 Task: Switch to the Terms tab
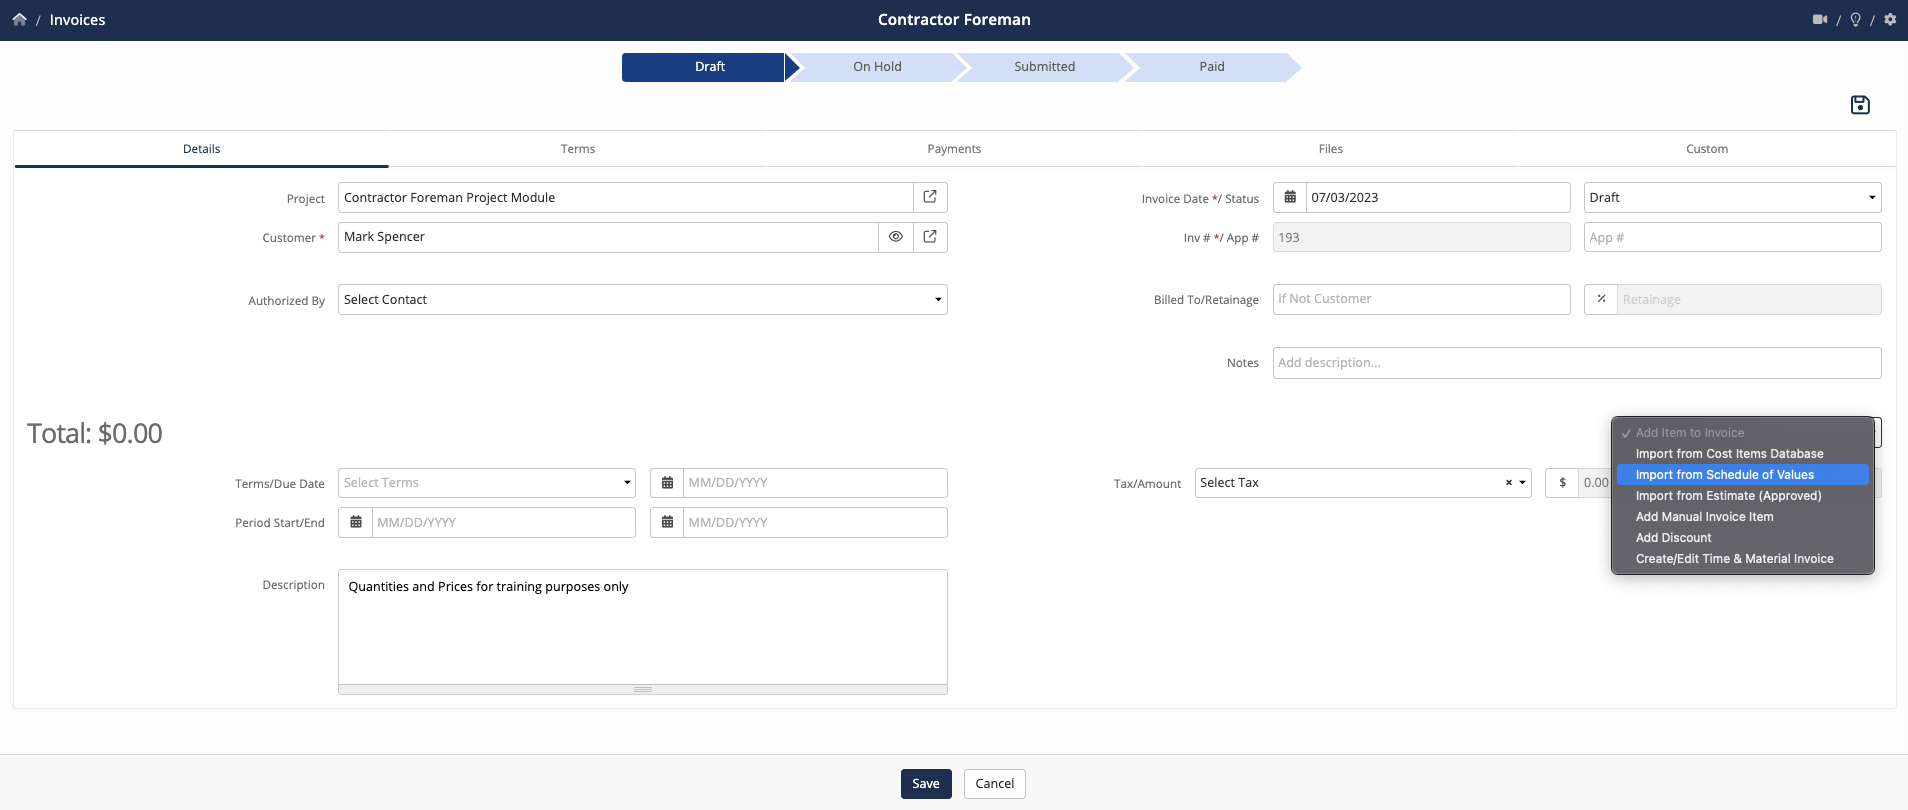click(578, 149)
